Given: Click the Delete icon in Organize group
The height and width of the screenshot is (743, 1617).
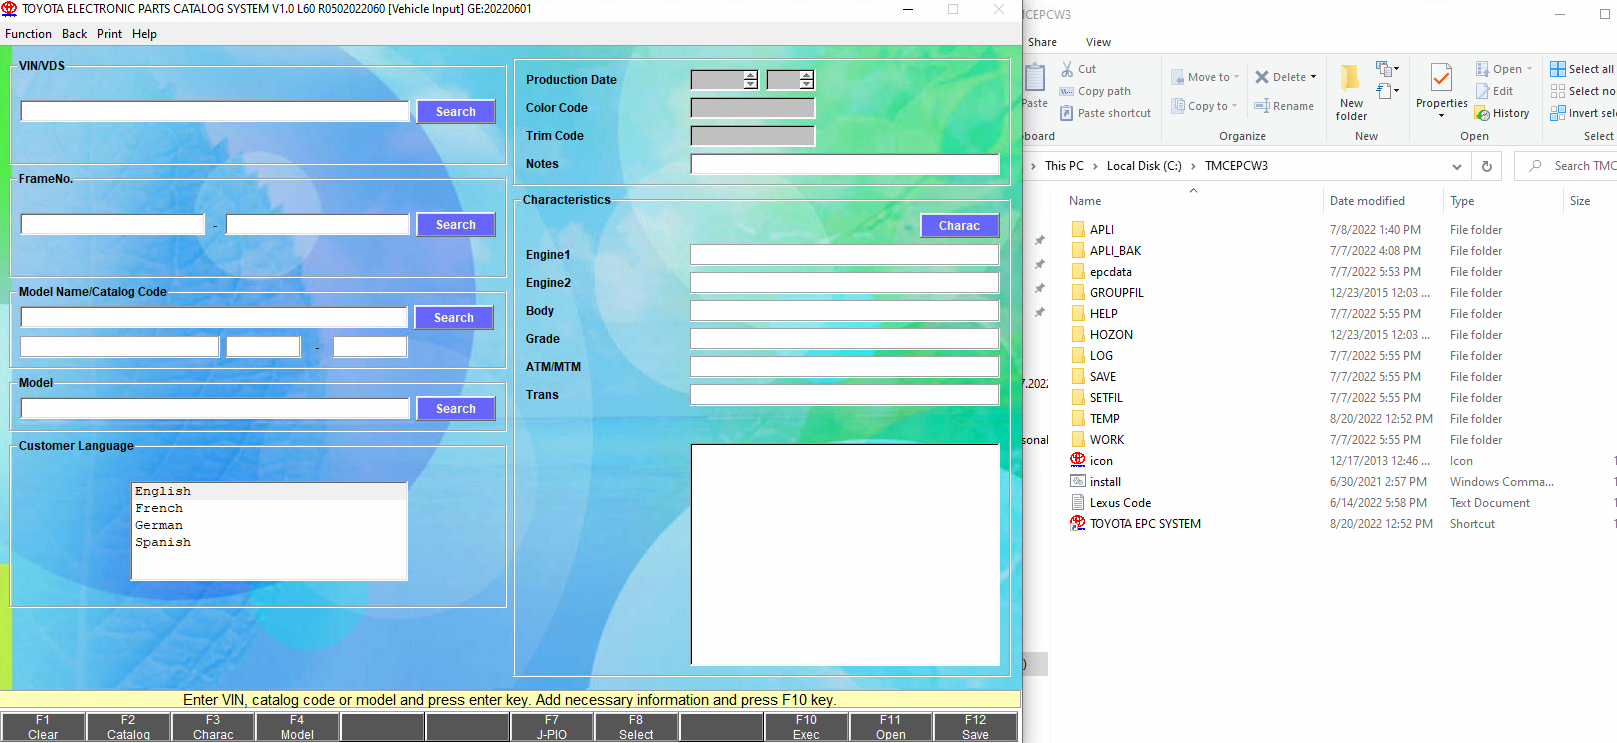Looking at the screenshot, I should click(1262, 77).
